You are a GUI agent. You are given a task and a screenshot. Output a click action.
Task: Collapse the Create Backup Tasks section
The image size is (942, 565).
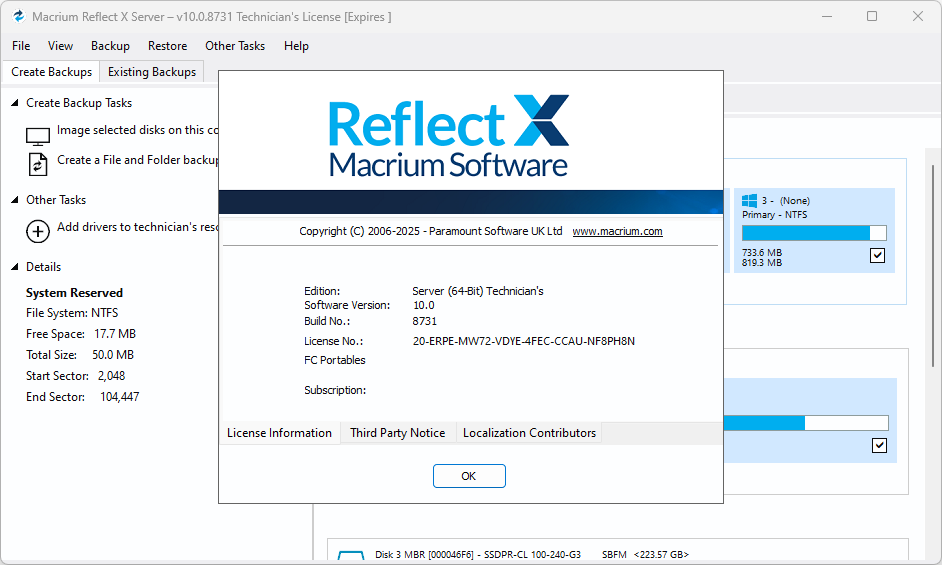tap(15, 103)
